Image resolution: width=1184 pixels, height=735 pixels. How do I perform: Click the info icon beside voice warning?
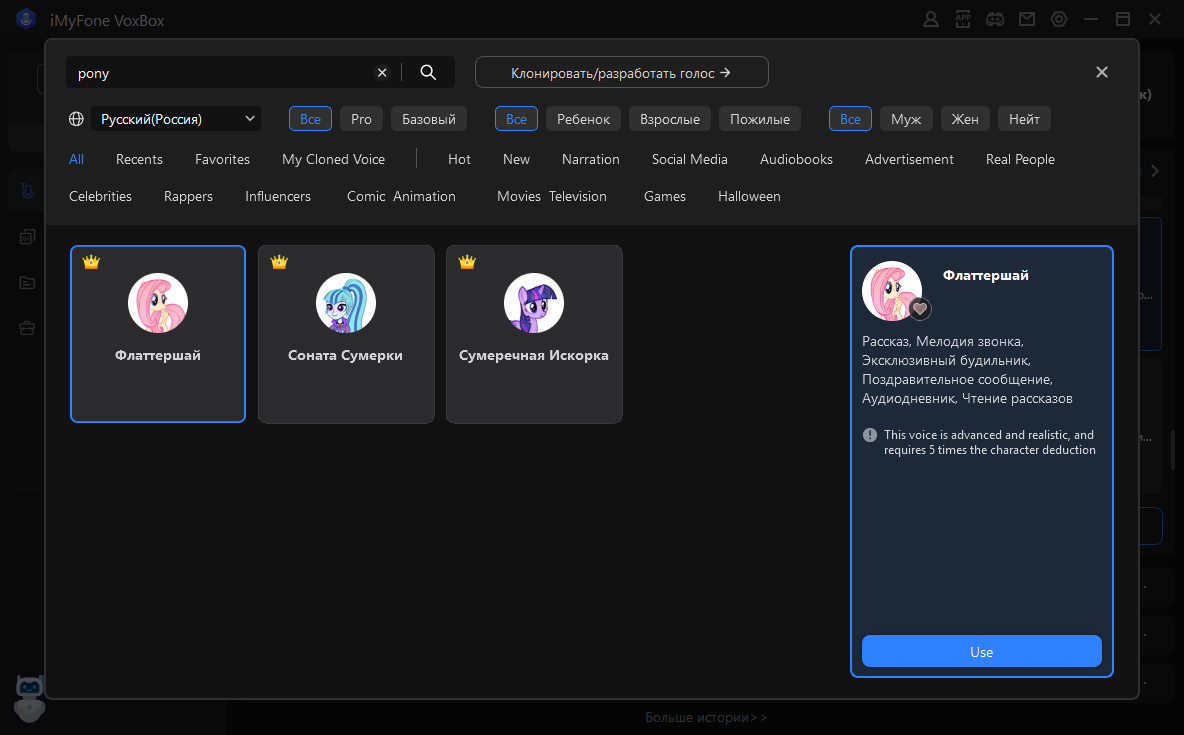tap(870, 435)
